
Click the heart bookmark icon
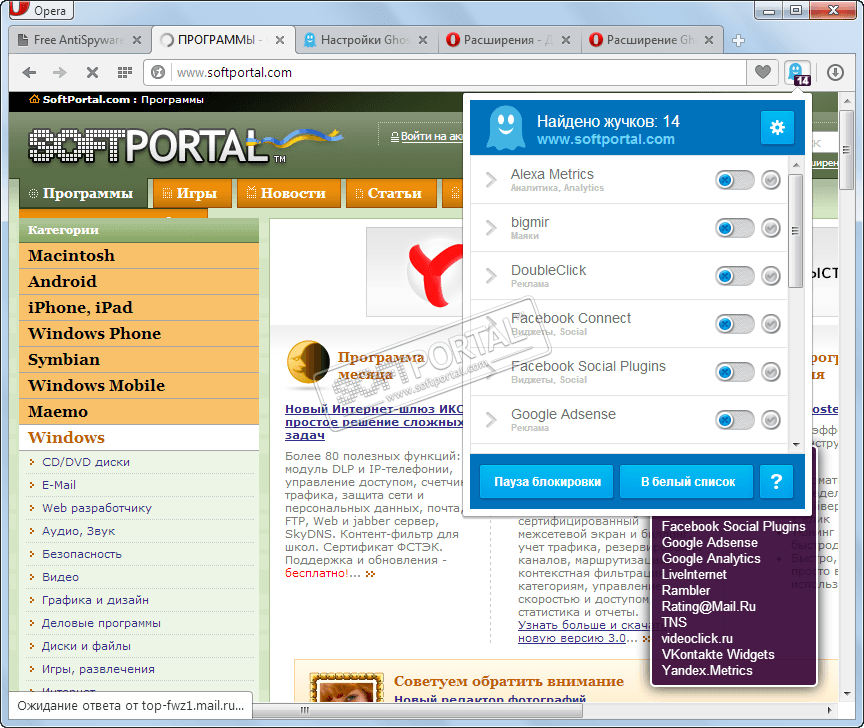pos(763,72)
